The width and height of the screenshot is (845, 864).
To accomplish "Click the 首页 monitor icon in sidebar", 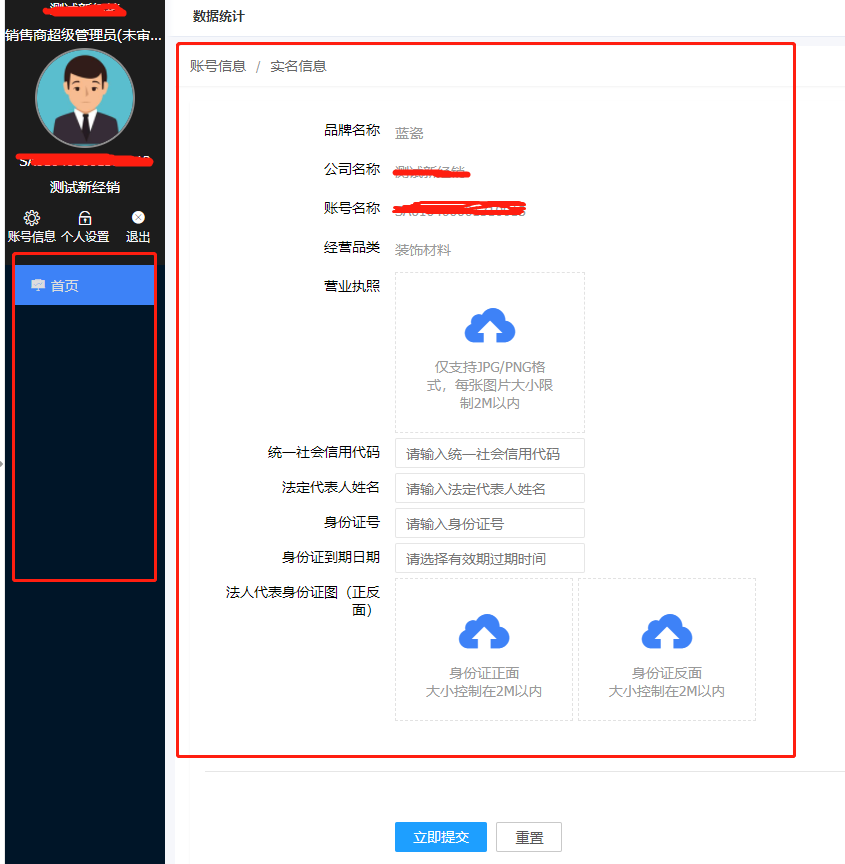I will 38,285.
